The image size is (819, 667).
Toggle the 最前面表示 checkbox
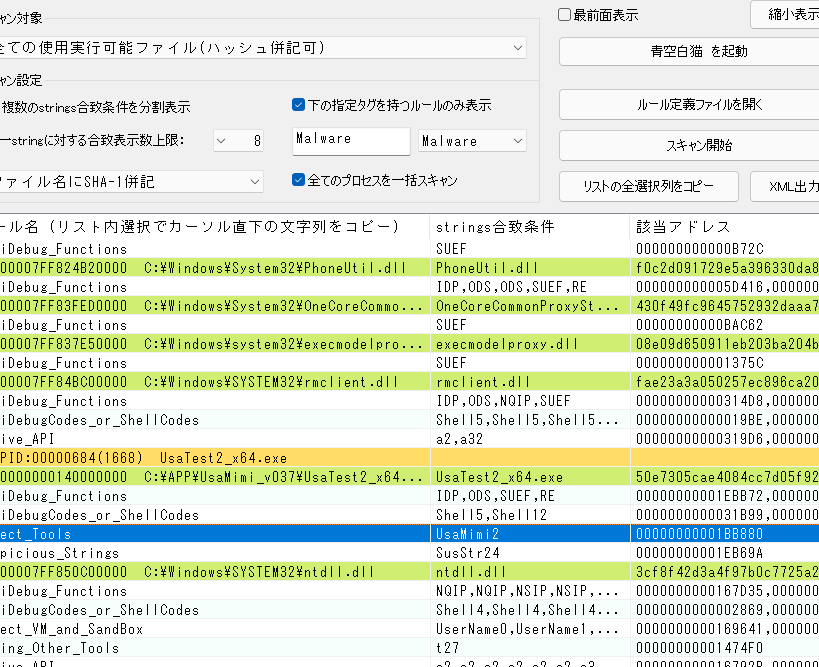[x=566, y=16]
